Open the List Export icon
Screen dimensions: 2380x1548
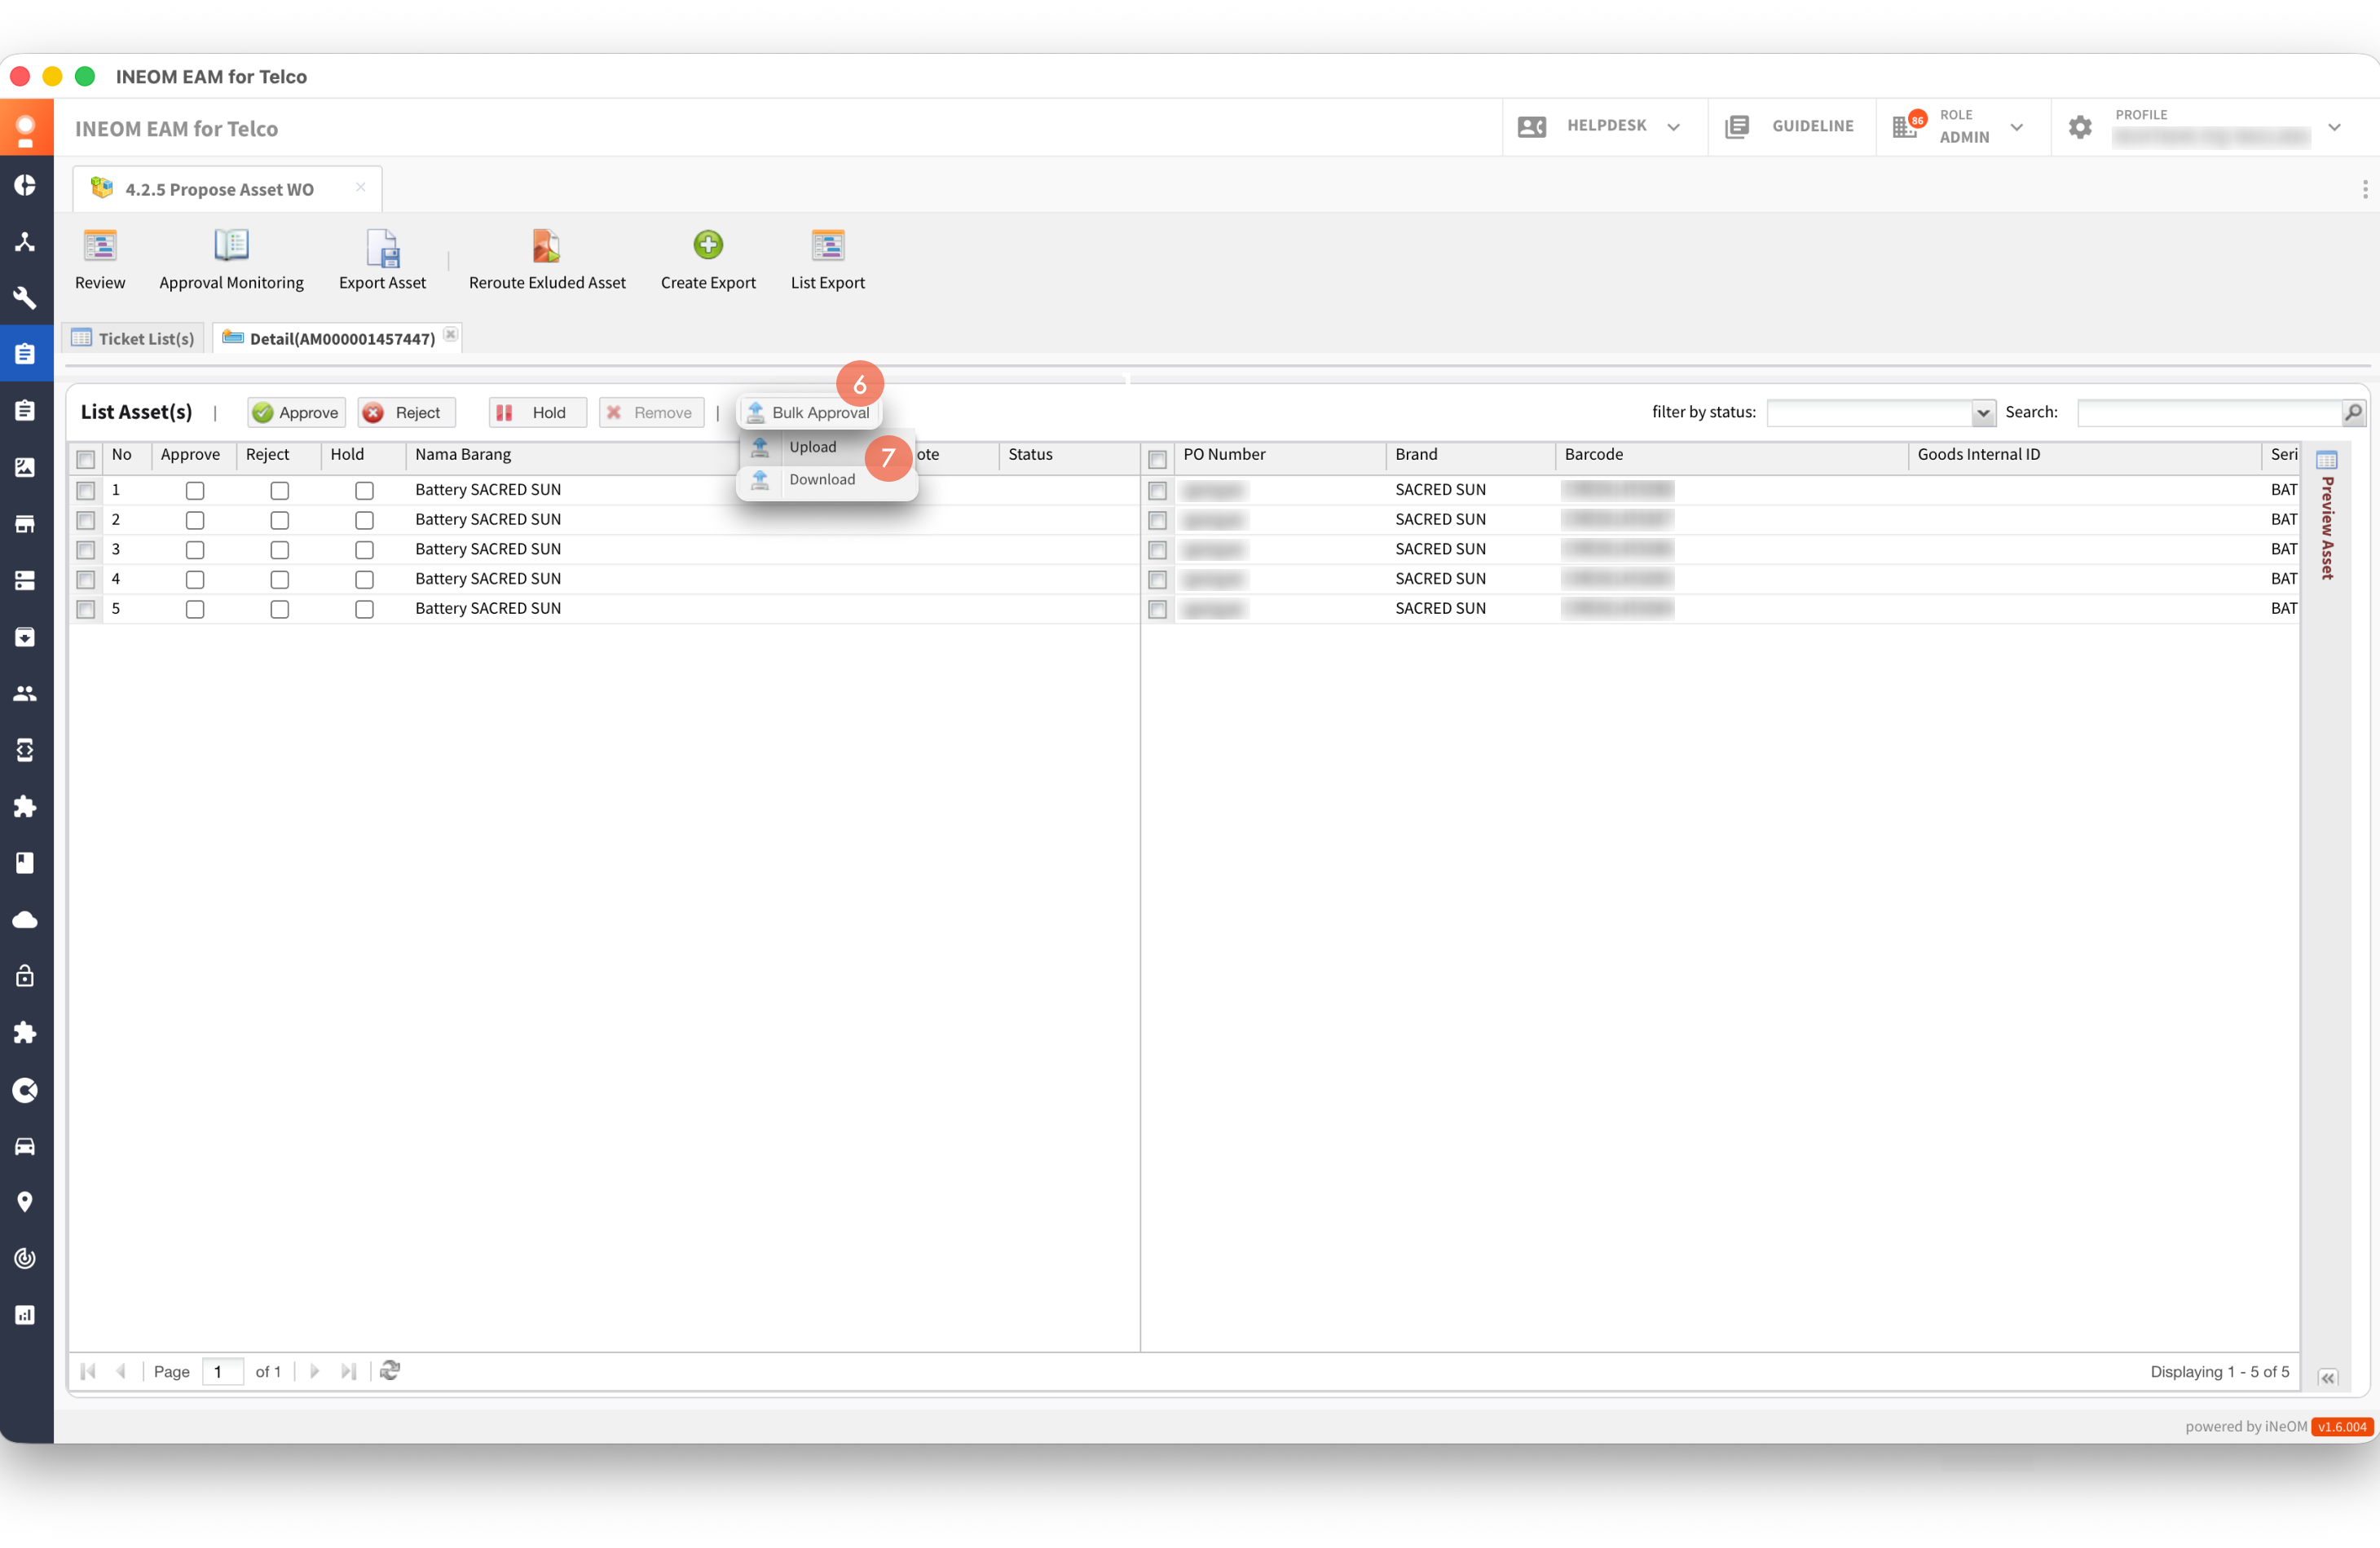pos(827,246)
